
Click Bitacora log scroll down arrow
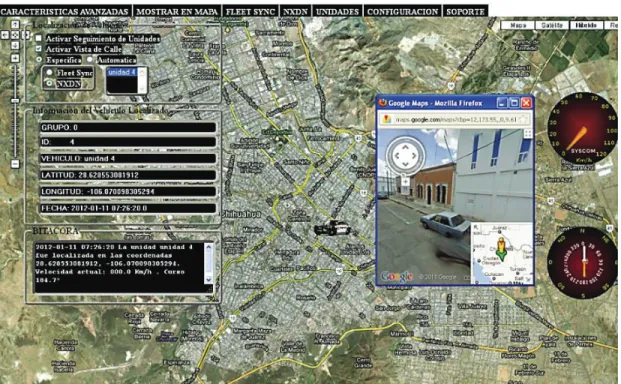pos(208,279)
